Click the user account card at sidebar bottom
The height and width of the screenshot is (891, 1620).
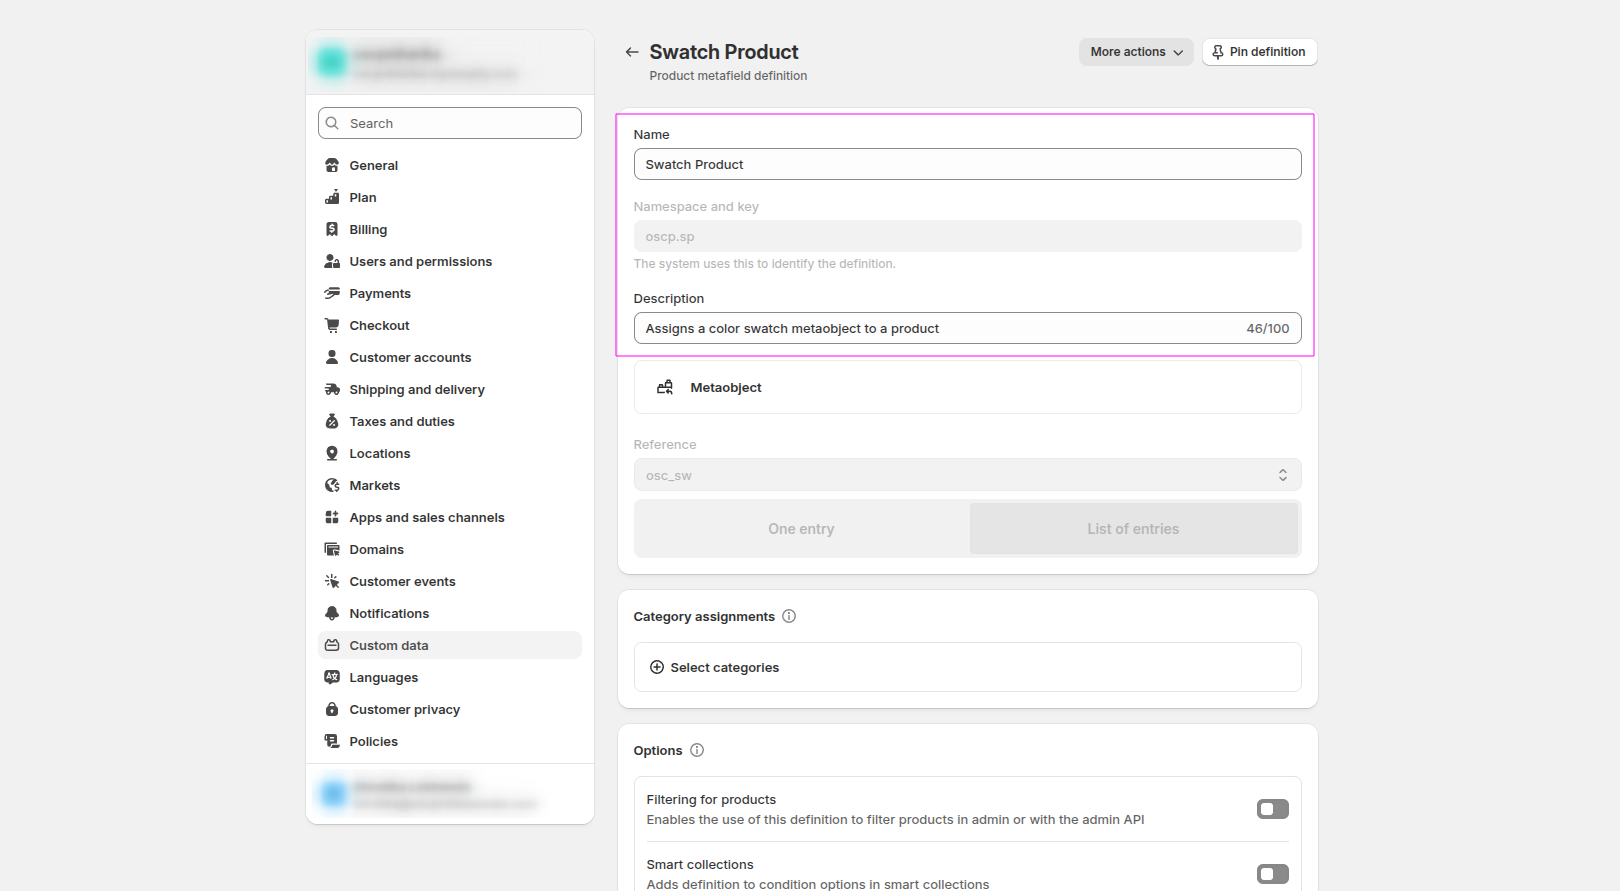click(450, 794)
